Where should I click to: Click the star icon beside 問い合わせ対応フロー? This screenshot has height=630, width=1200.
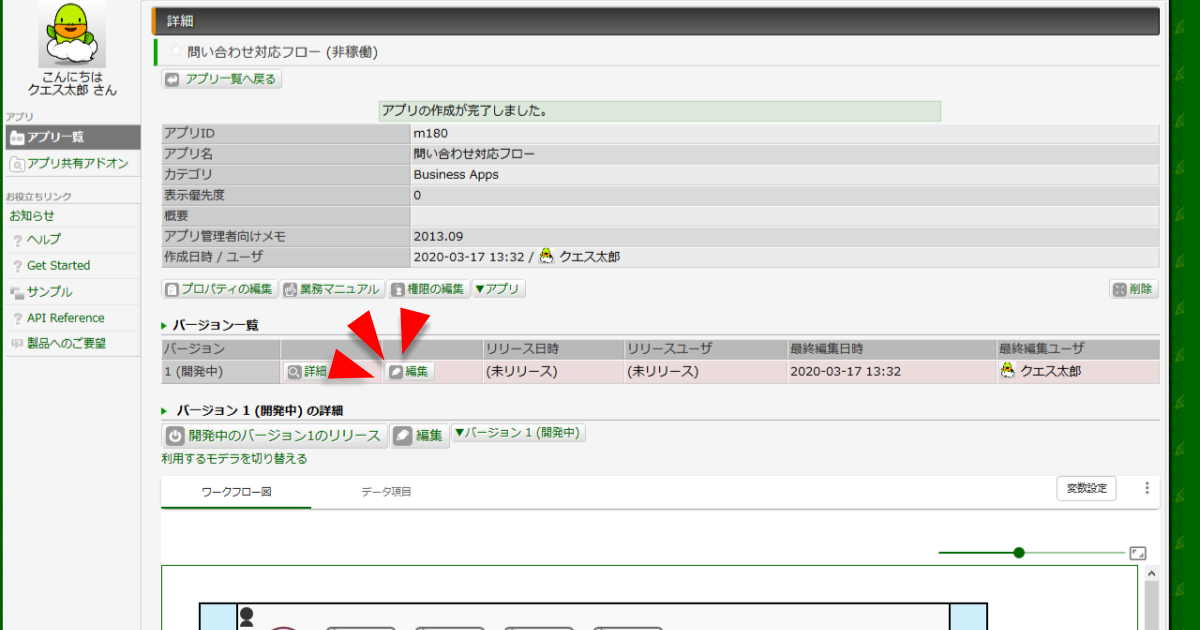pyautogui.click(x=176, y=51)
